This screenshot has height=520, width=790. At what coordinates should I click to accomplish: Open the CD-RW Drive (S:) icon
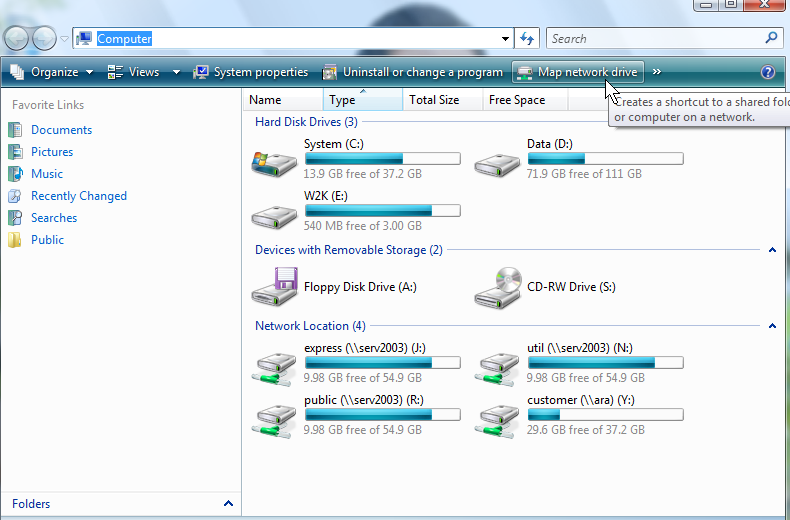(497, 287)
